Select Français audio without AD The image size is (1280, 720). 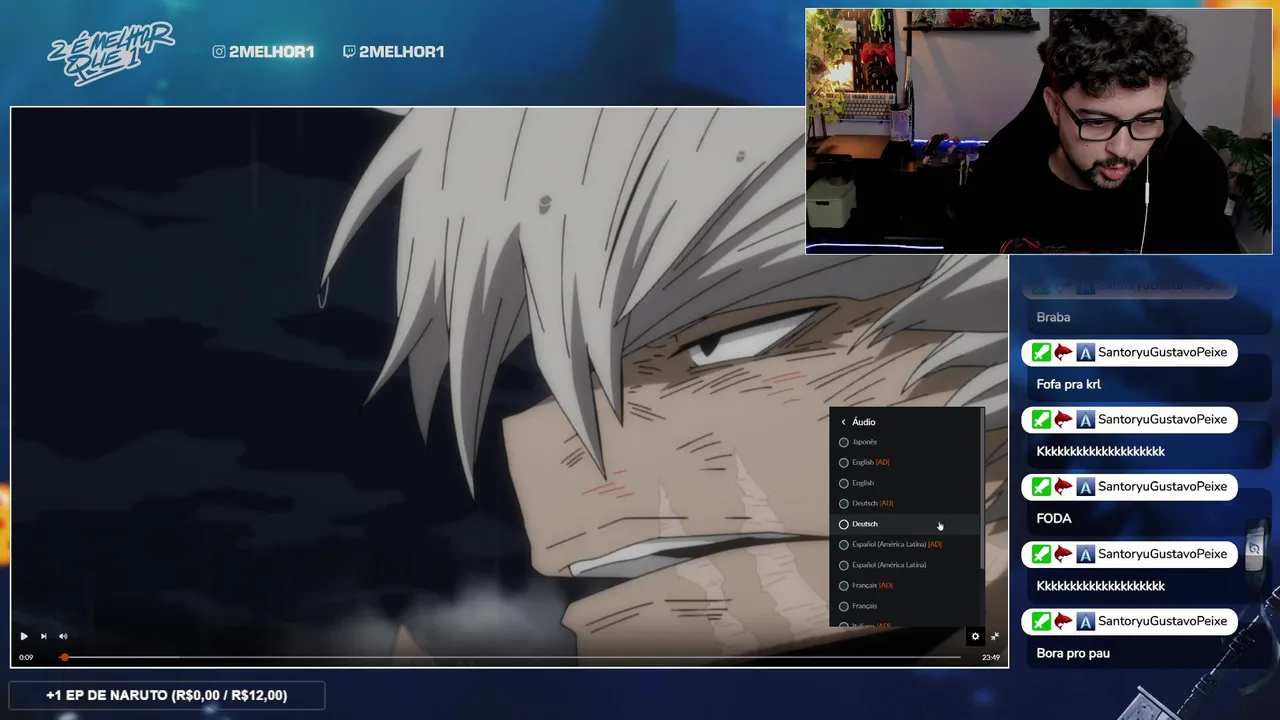(906, 606)
